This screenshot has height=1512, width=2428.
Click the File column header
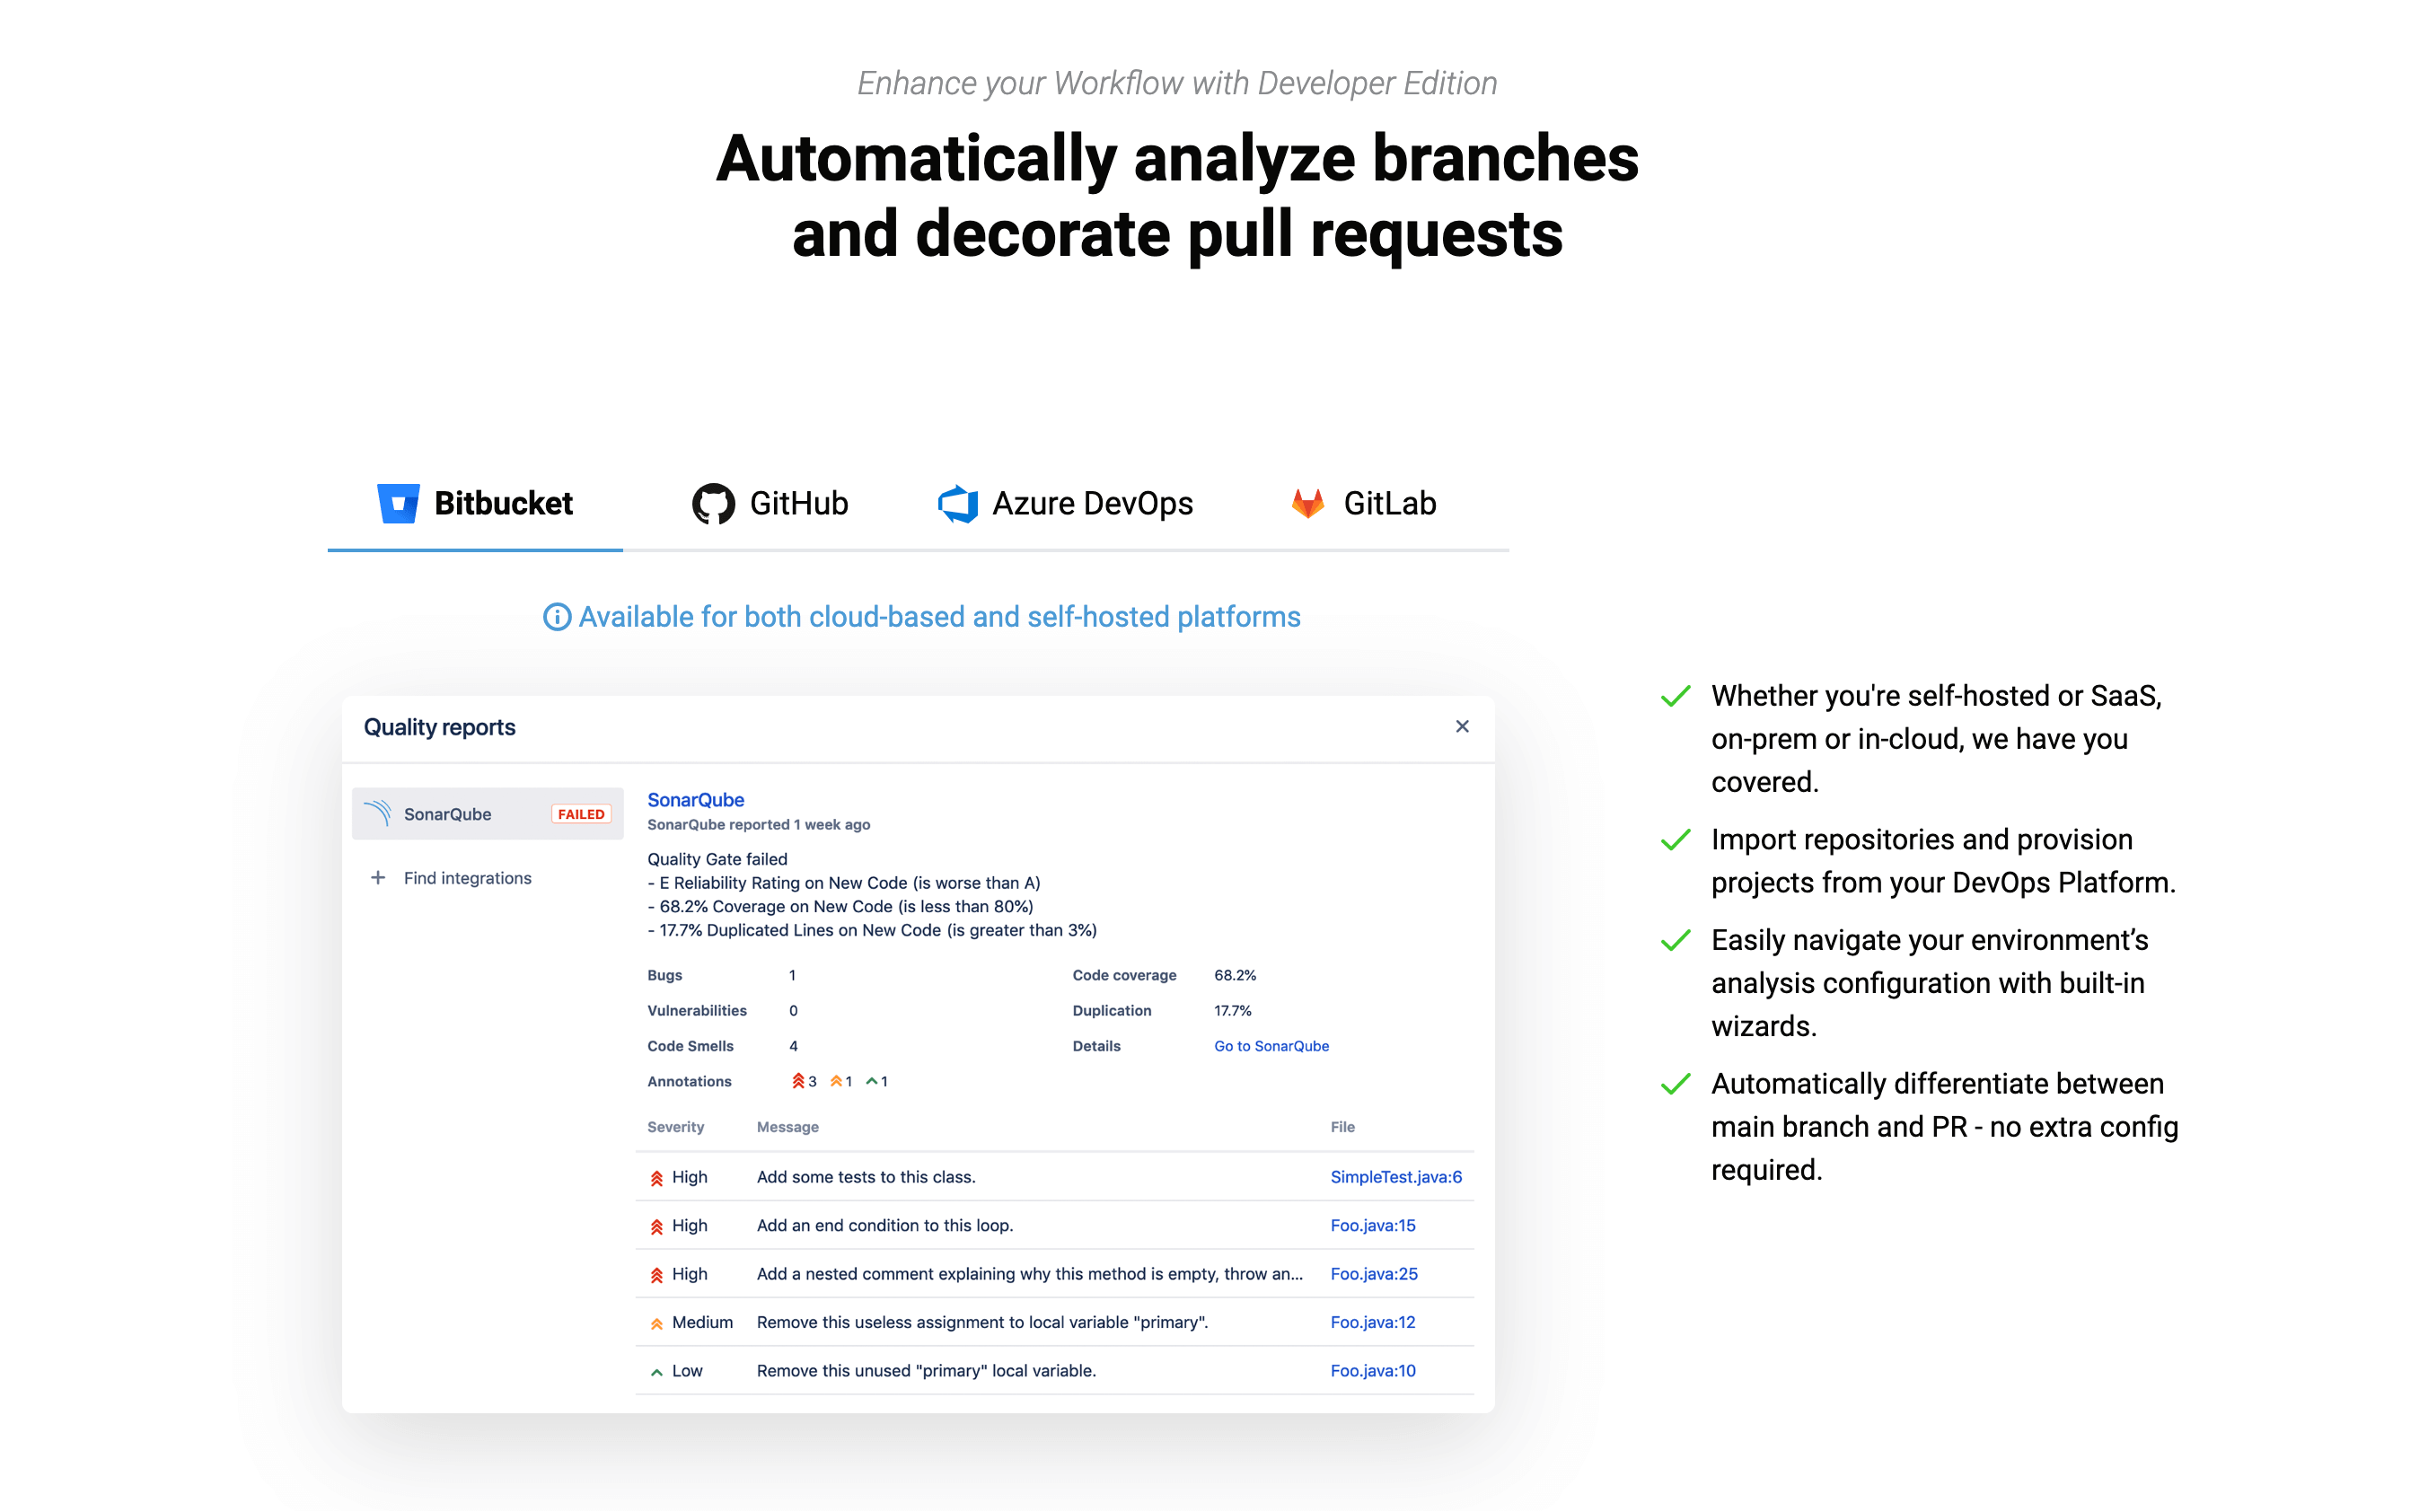pyautogui.click(x=1342, y=1127)
